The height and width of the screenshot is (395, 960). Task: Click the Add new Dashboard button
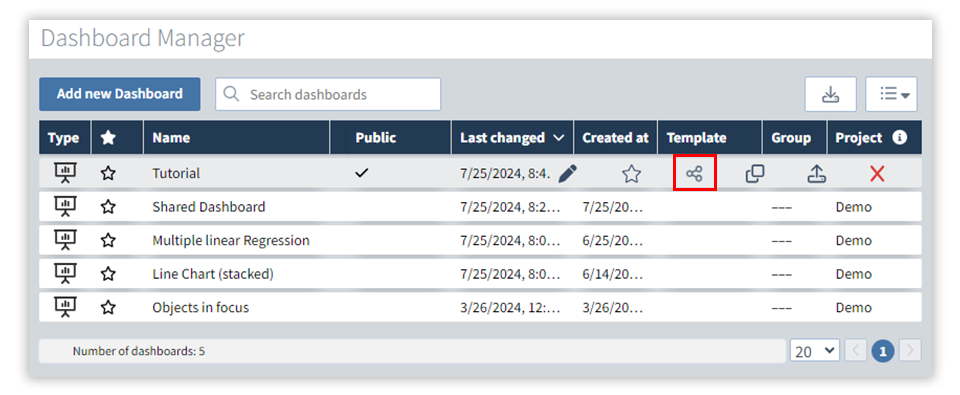120,94
